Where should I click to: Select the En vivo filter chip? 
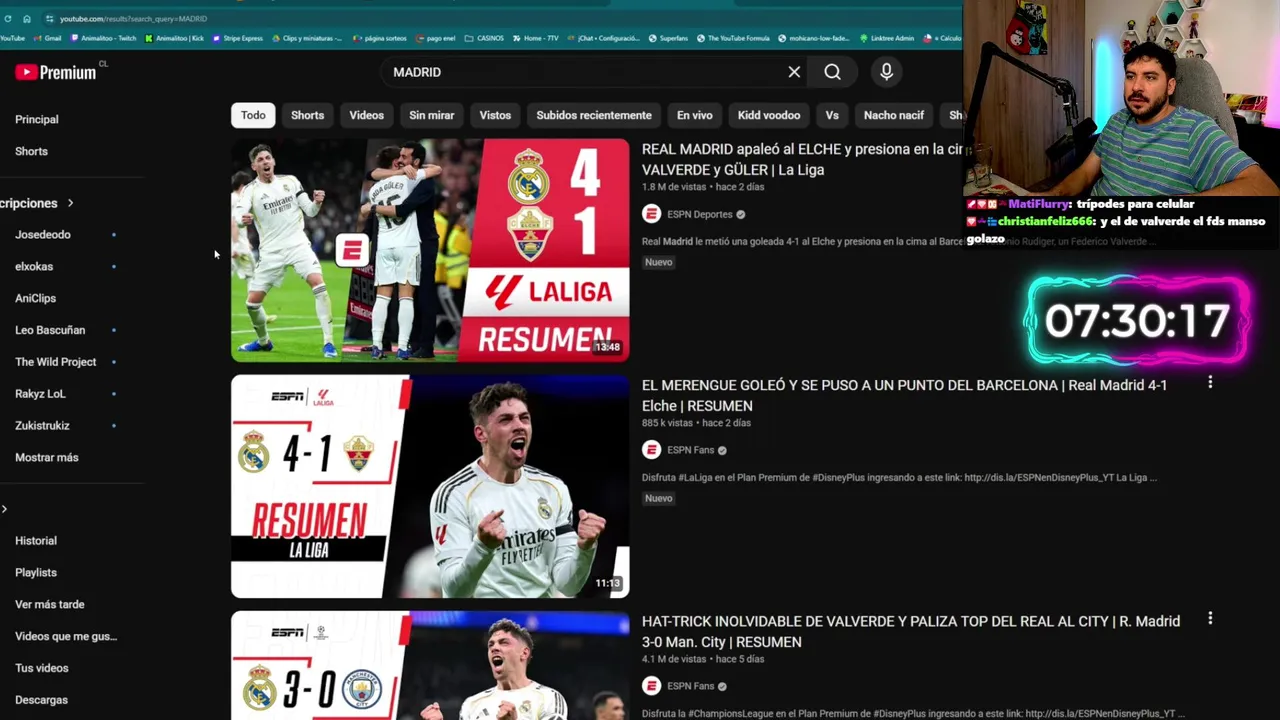click(x=695, y=115)
